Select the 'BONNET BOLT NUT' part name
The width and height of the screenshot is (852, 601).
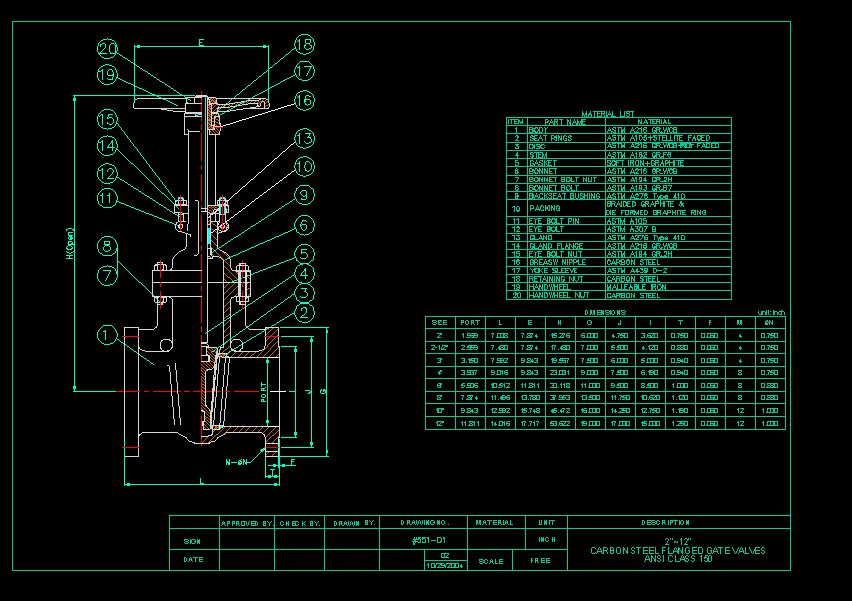tap(562, 179)
